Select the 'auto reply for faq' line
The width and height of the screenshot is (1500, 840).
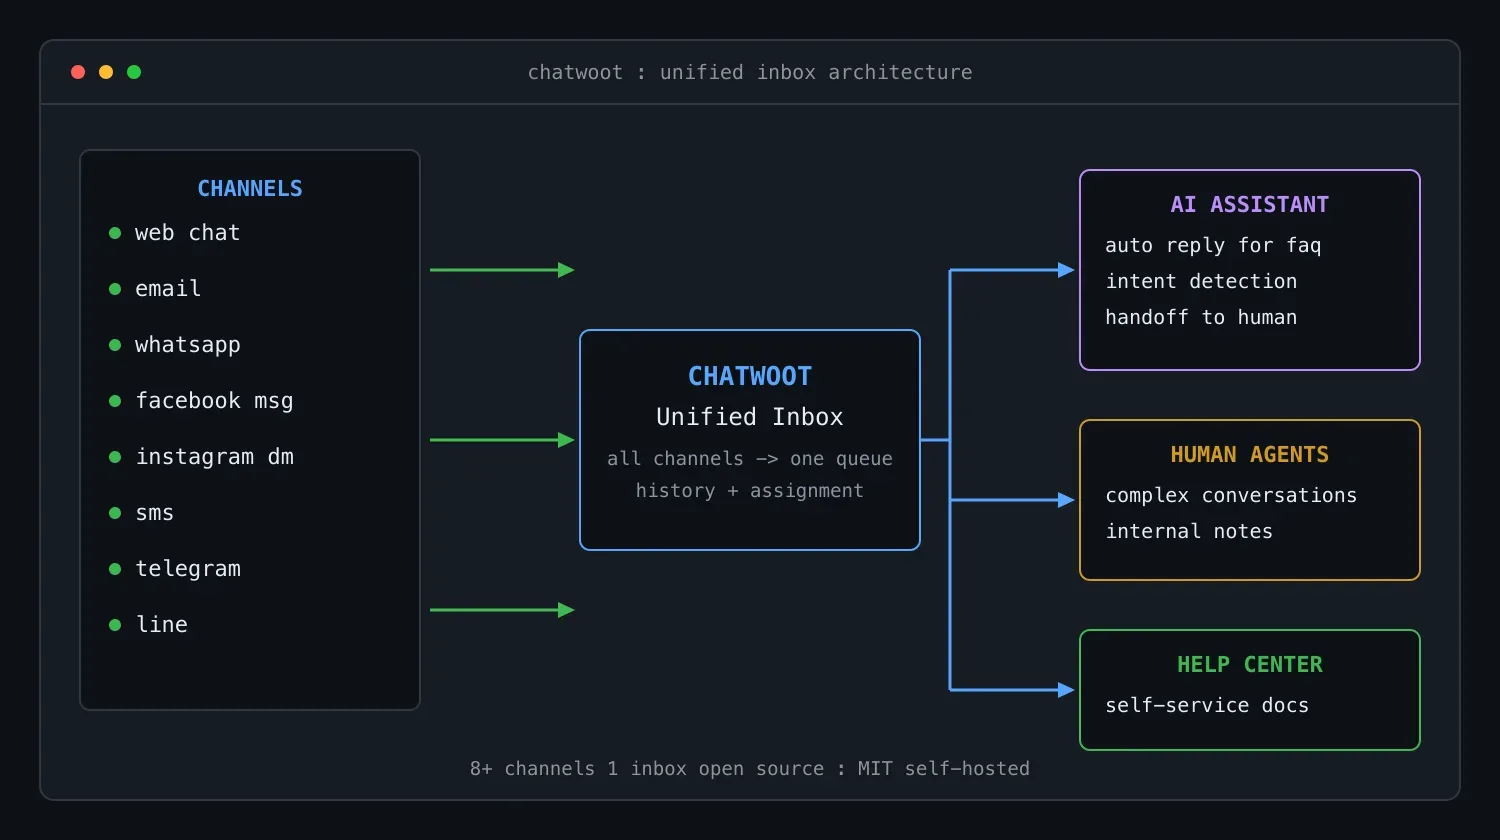pyautogui.click(x=1213, y=246)
